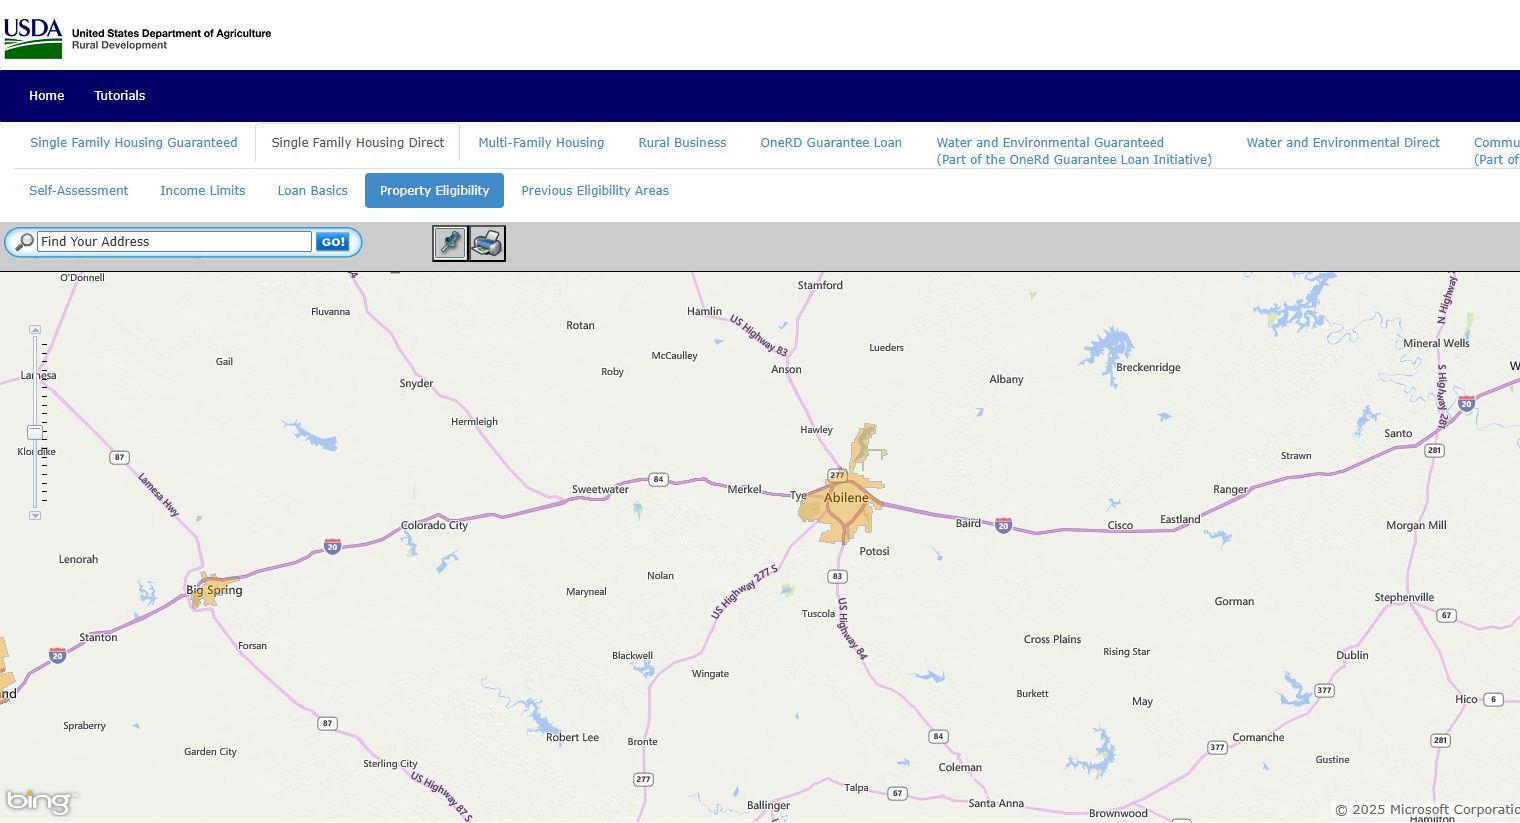Open the Income Limits section
The height and width of the screenshot is (823, 1520).
click(202, 190)
